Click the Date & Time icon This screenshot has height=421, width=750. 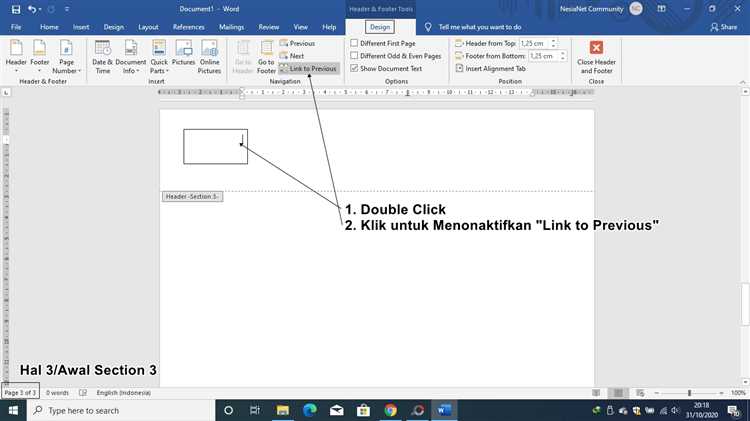tap(102, 56)
